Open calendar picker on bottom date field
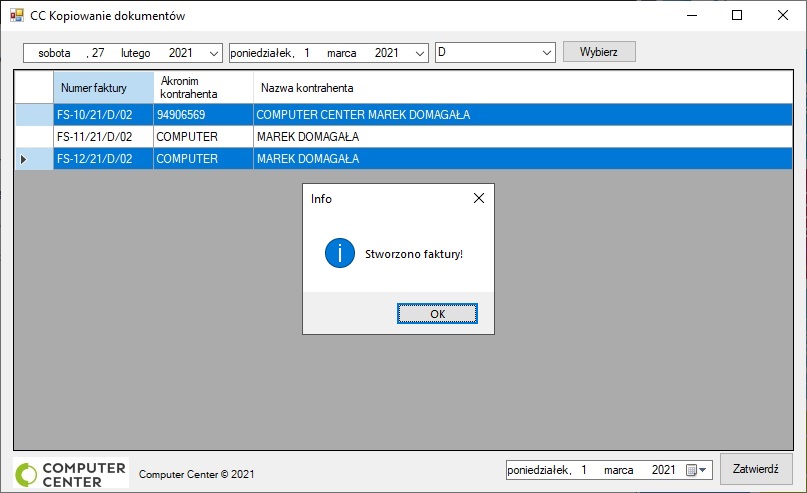 point(697,470)
